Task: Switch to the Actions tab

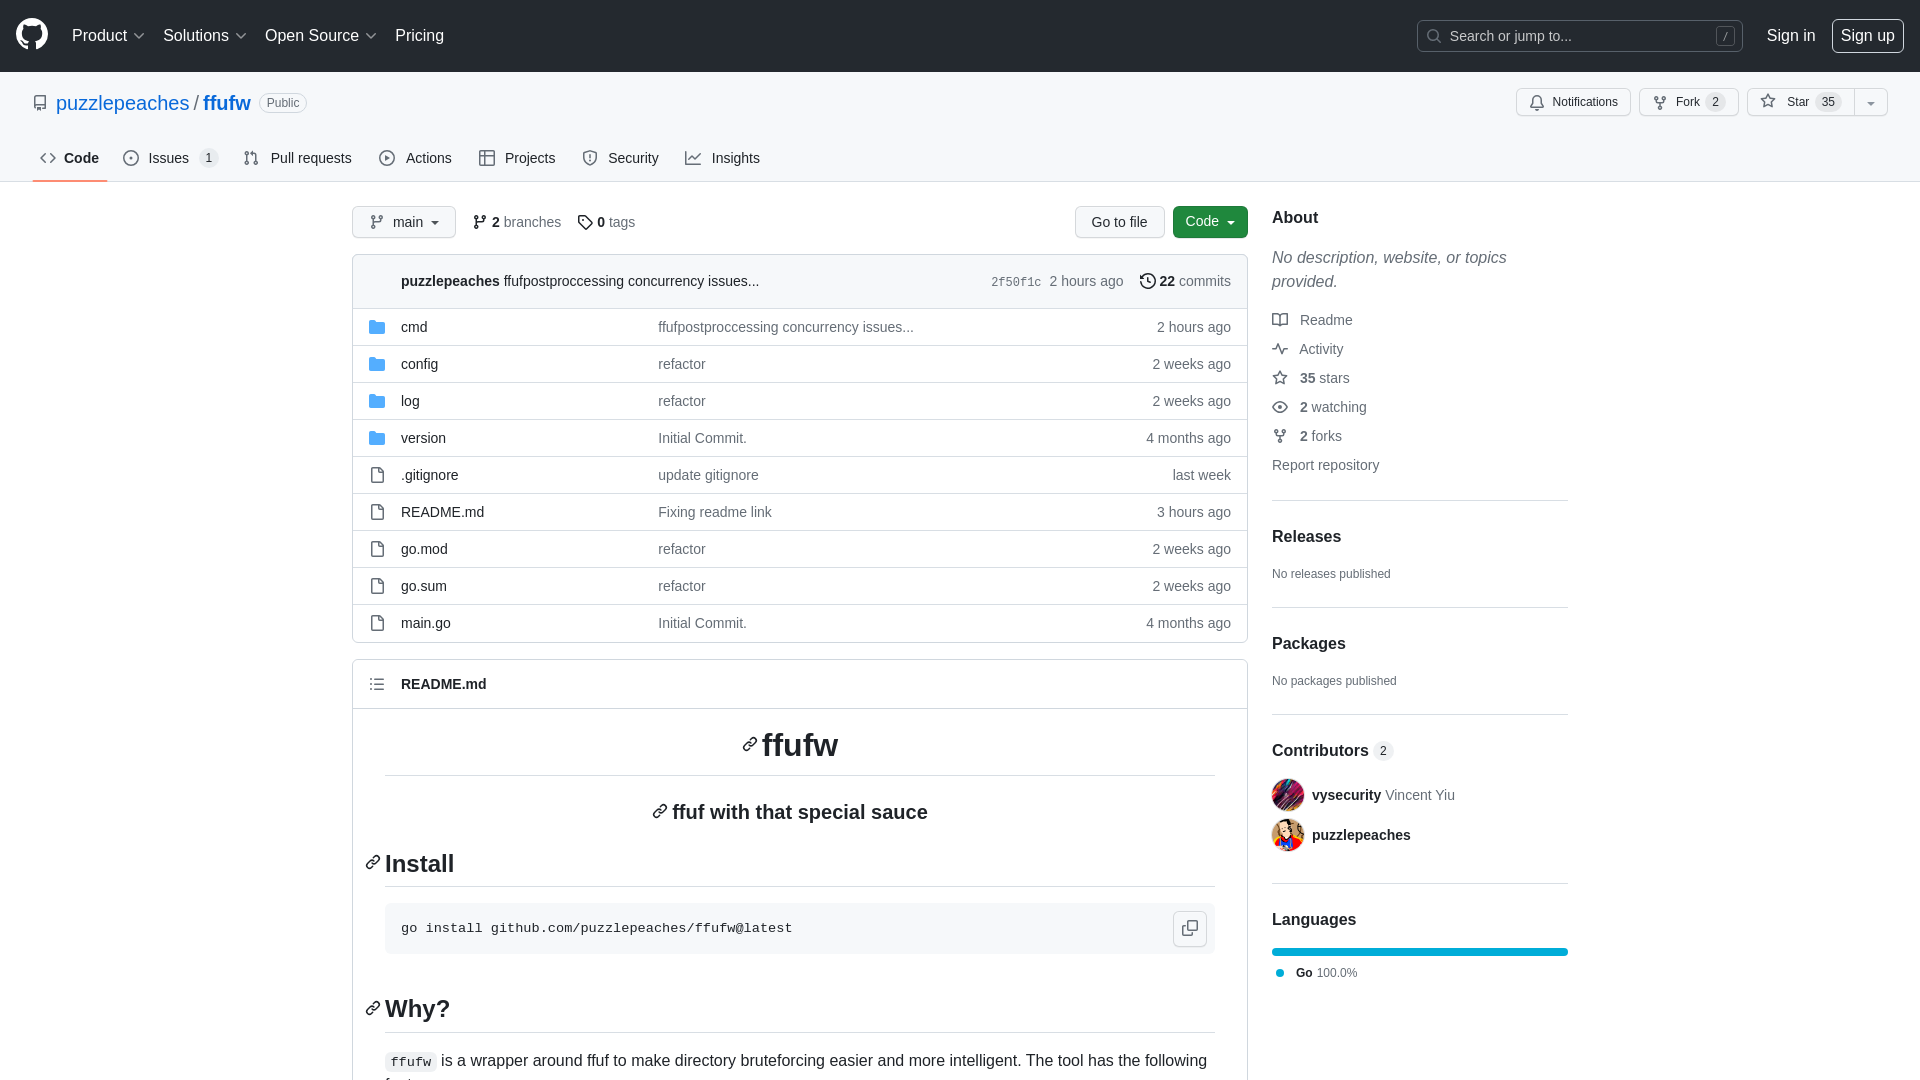Action: point(415,158)
